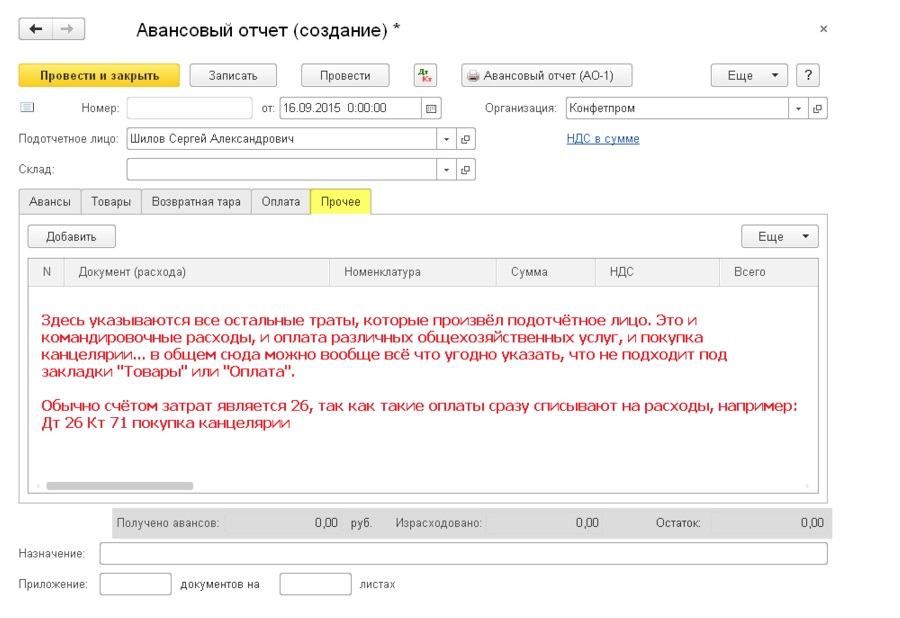Close the Авансовый отчет form
Viewport: 900px width, 618px height.
click(824, 29)
